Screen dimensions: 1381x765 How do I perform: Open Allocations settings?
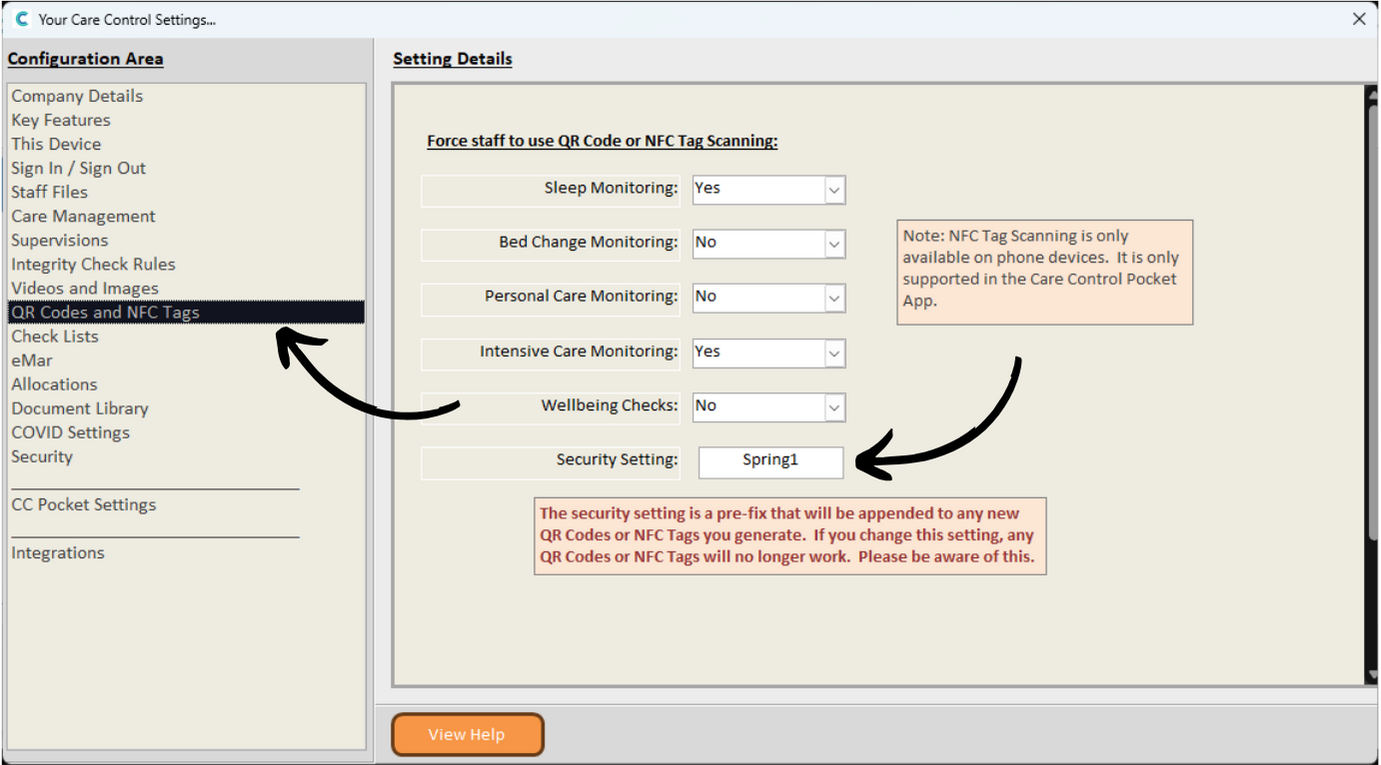tap(54, 384)
